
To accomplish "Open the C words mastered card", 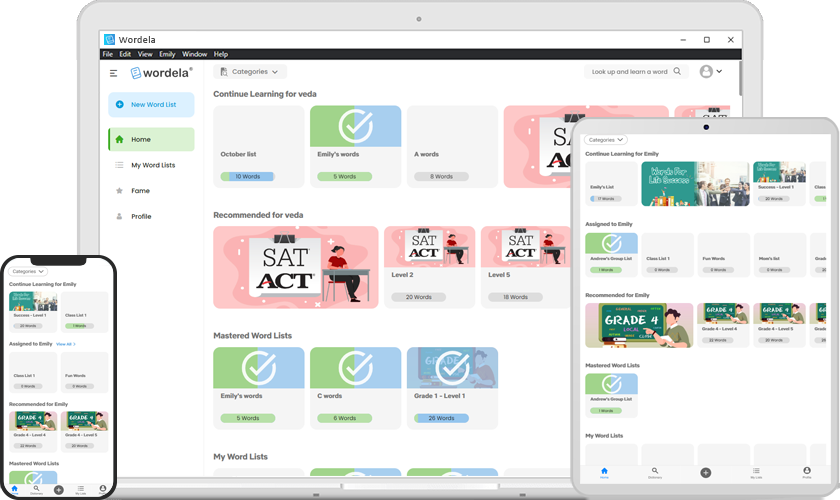I will [356, 388].
